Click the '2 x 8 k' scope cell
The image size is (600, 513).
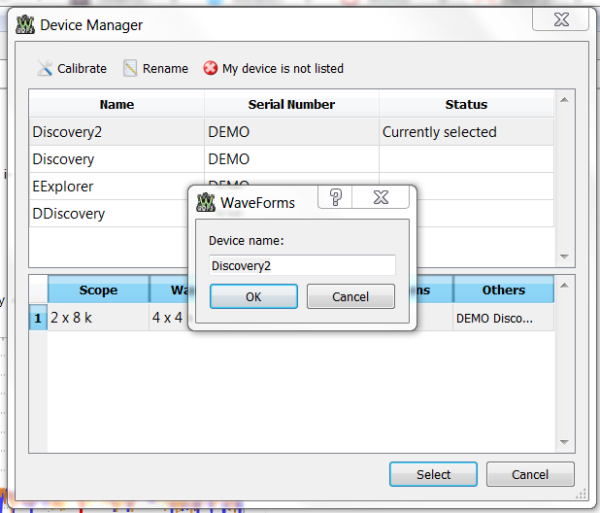pyautogui.click(x=98, y=318)
